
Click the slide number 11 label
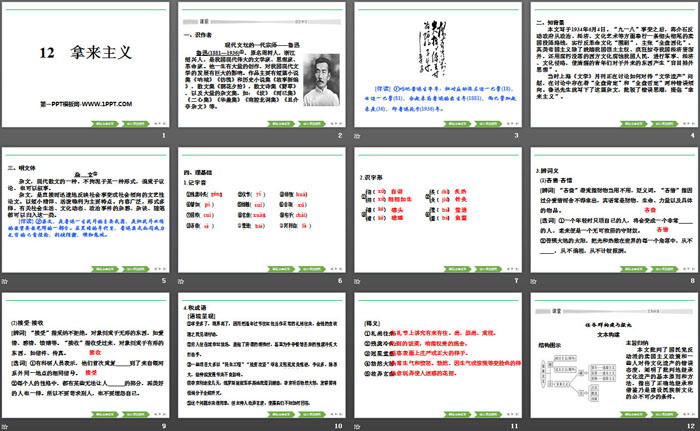[x=514, y=426]
